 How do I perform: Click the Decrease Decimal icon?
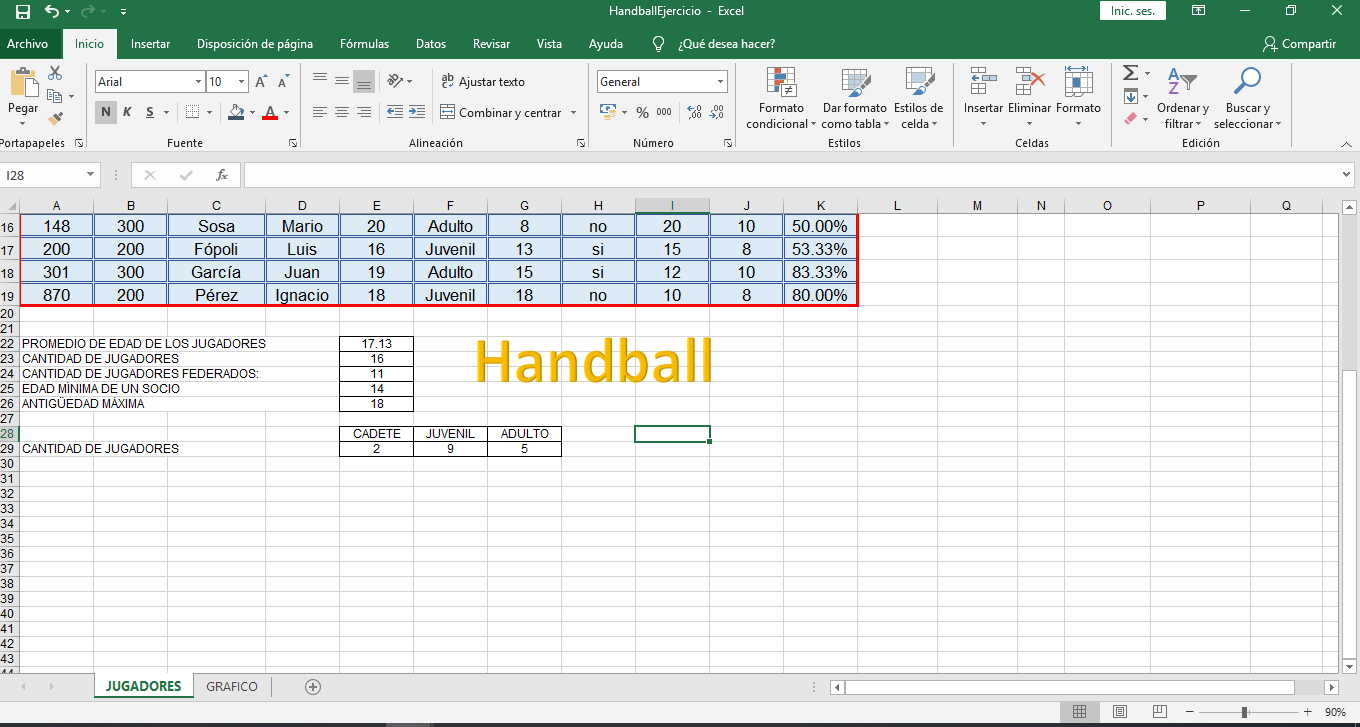click(x=717, y=112)
